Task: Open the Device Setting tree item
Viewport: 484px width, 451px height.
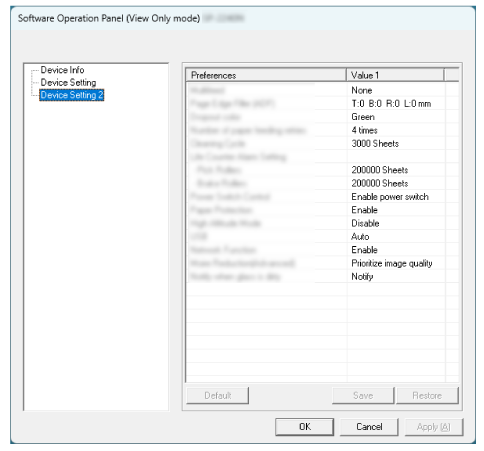Action: (68, 82)
